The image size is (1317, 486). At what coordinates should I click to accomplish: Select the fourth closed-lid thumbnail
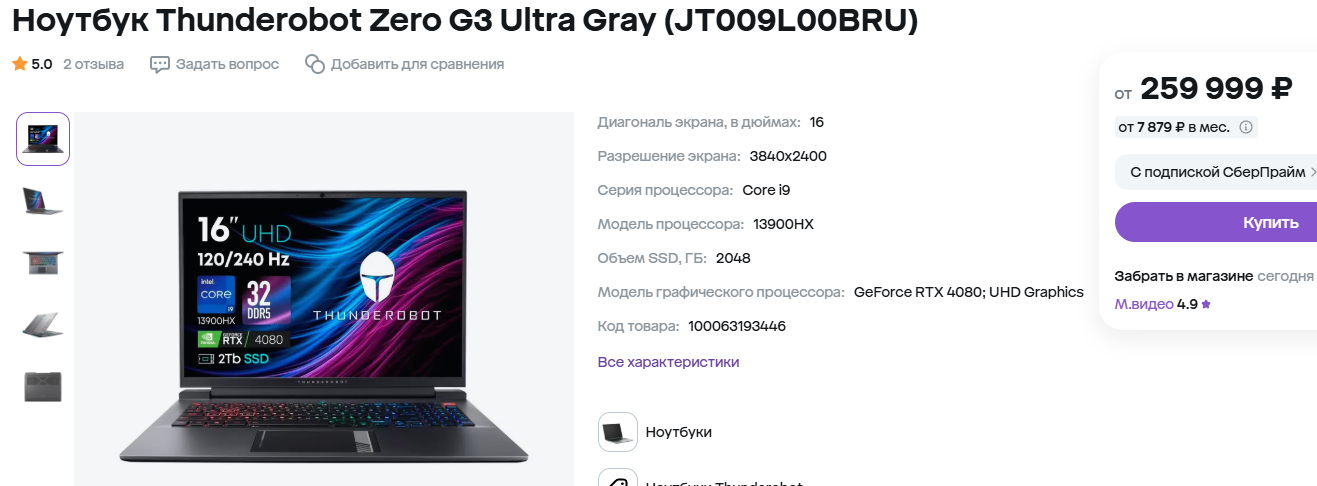pyautogui.click(x=43, y=324)
